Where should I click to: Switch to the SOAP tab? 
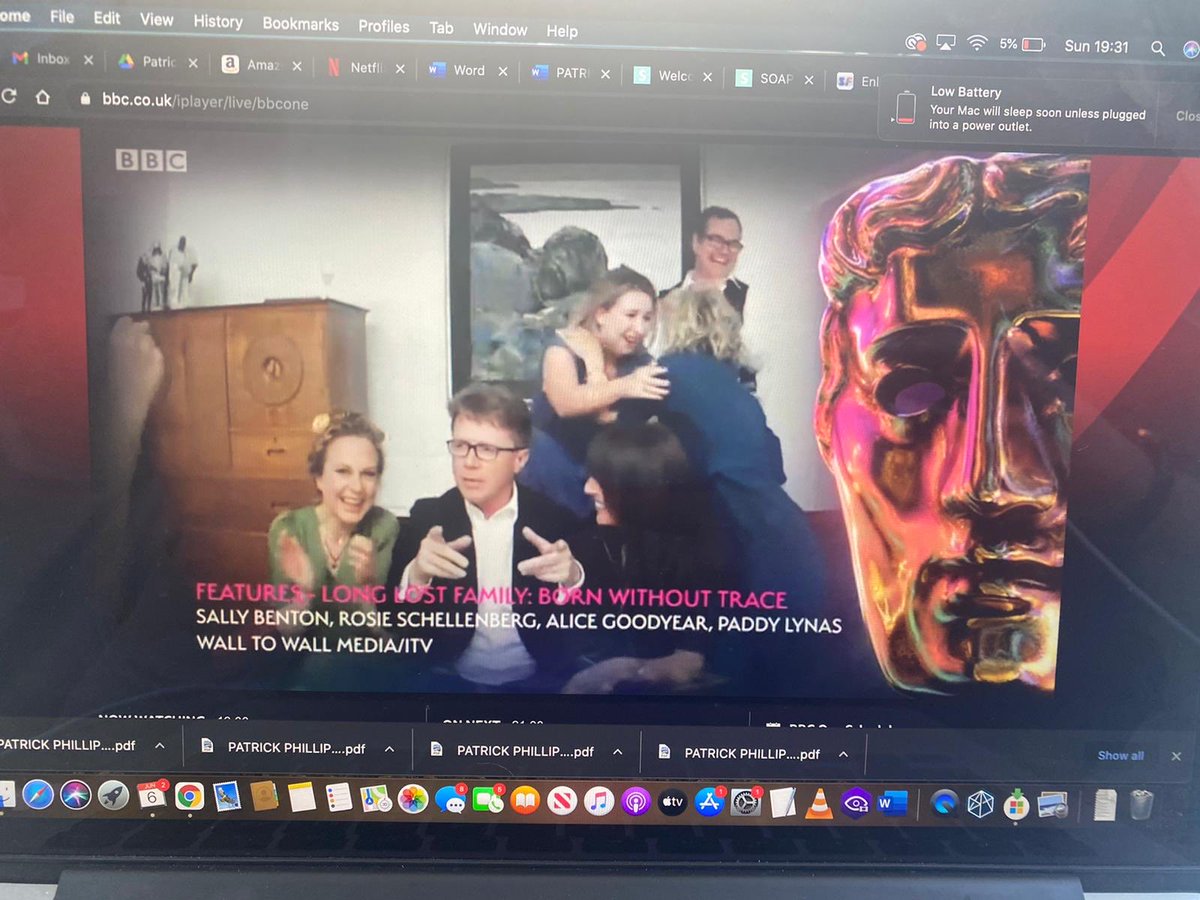coord(775,78)
